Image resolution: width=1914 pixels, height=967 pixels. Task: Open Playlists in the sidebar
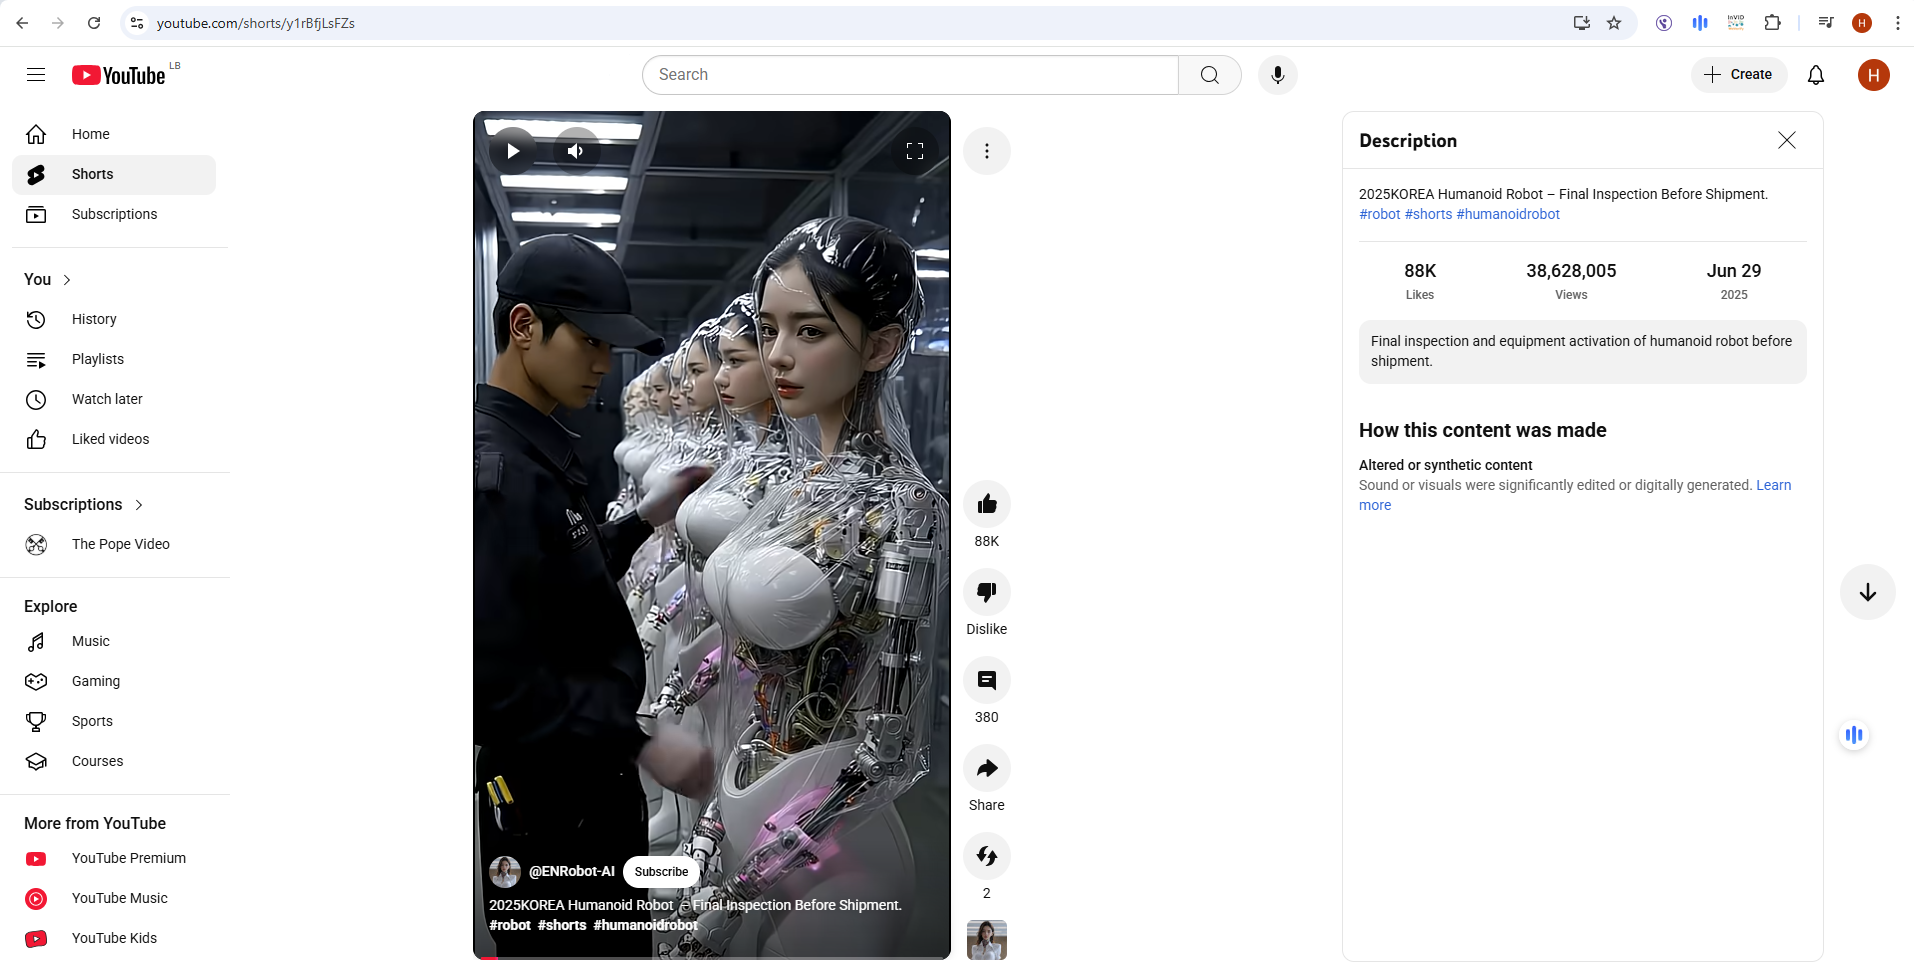(x=114, y=359)
